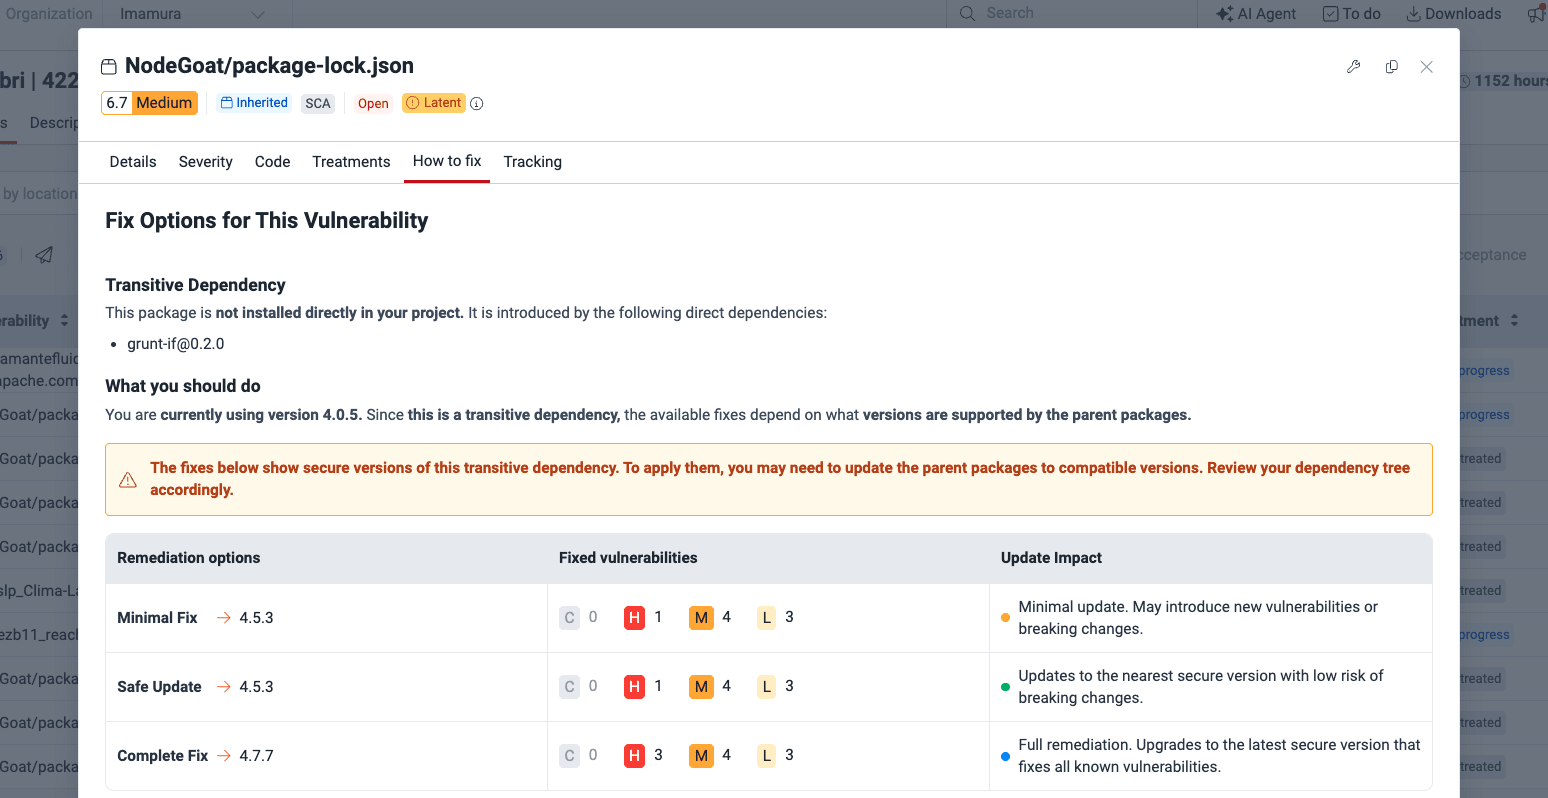Screen dimensions: 1548x798
Task: Click the High badge in Safe Update row
Action: pos(634,687)
